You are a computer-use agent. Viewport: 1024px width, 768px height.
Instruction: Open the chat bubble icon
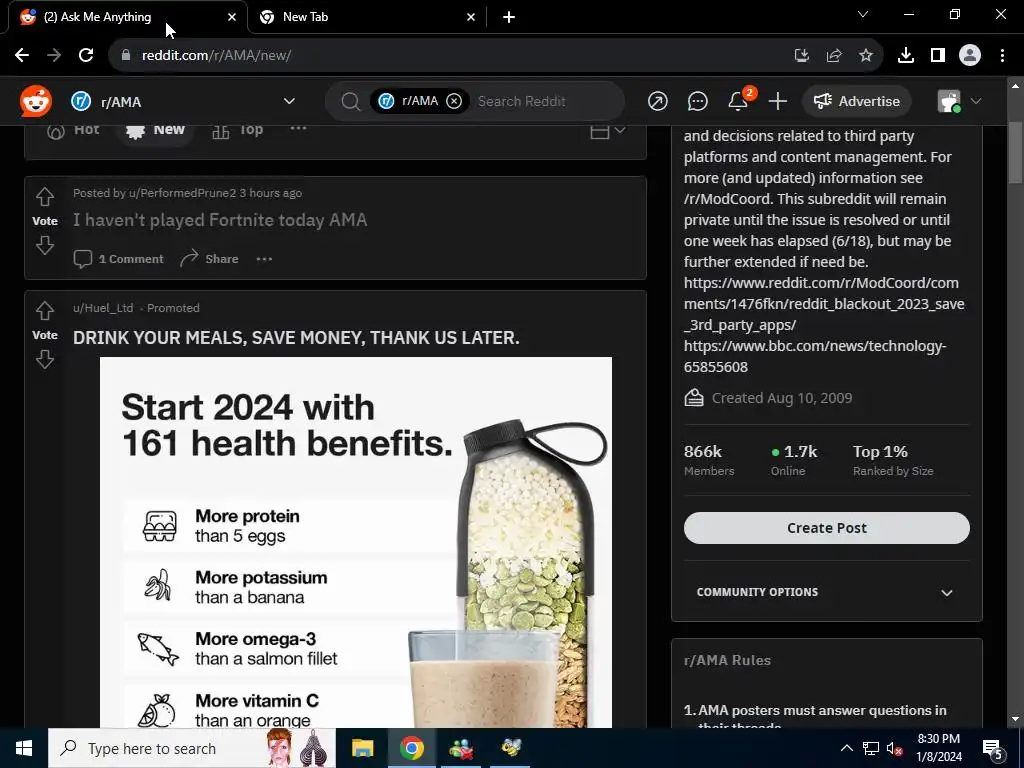[x=697, y=101]
